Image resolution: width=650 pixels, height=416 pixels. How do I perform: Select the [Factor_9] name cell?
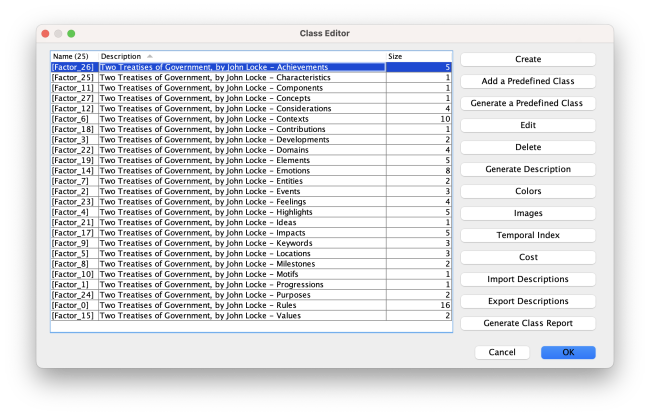point(75,243)
